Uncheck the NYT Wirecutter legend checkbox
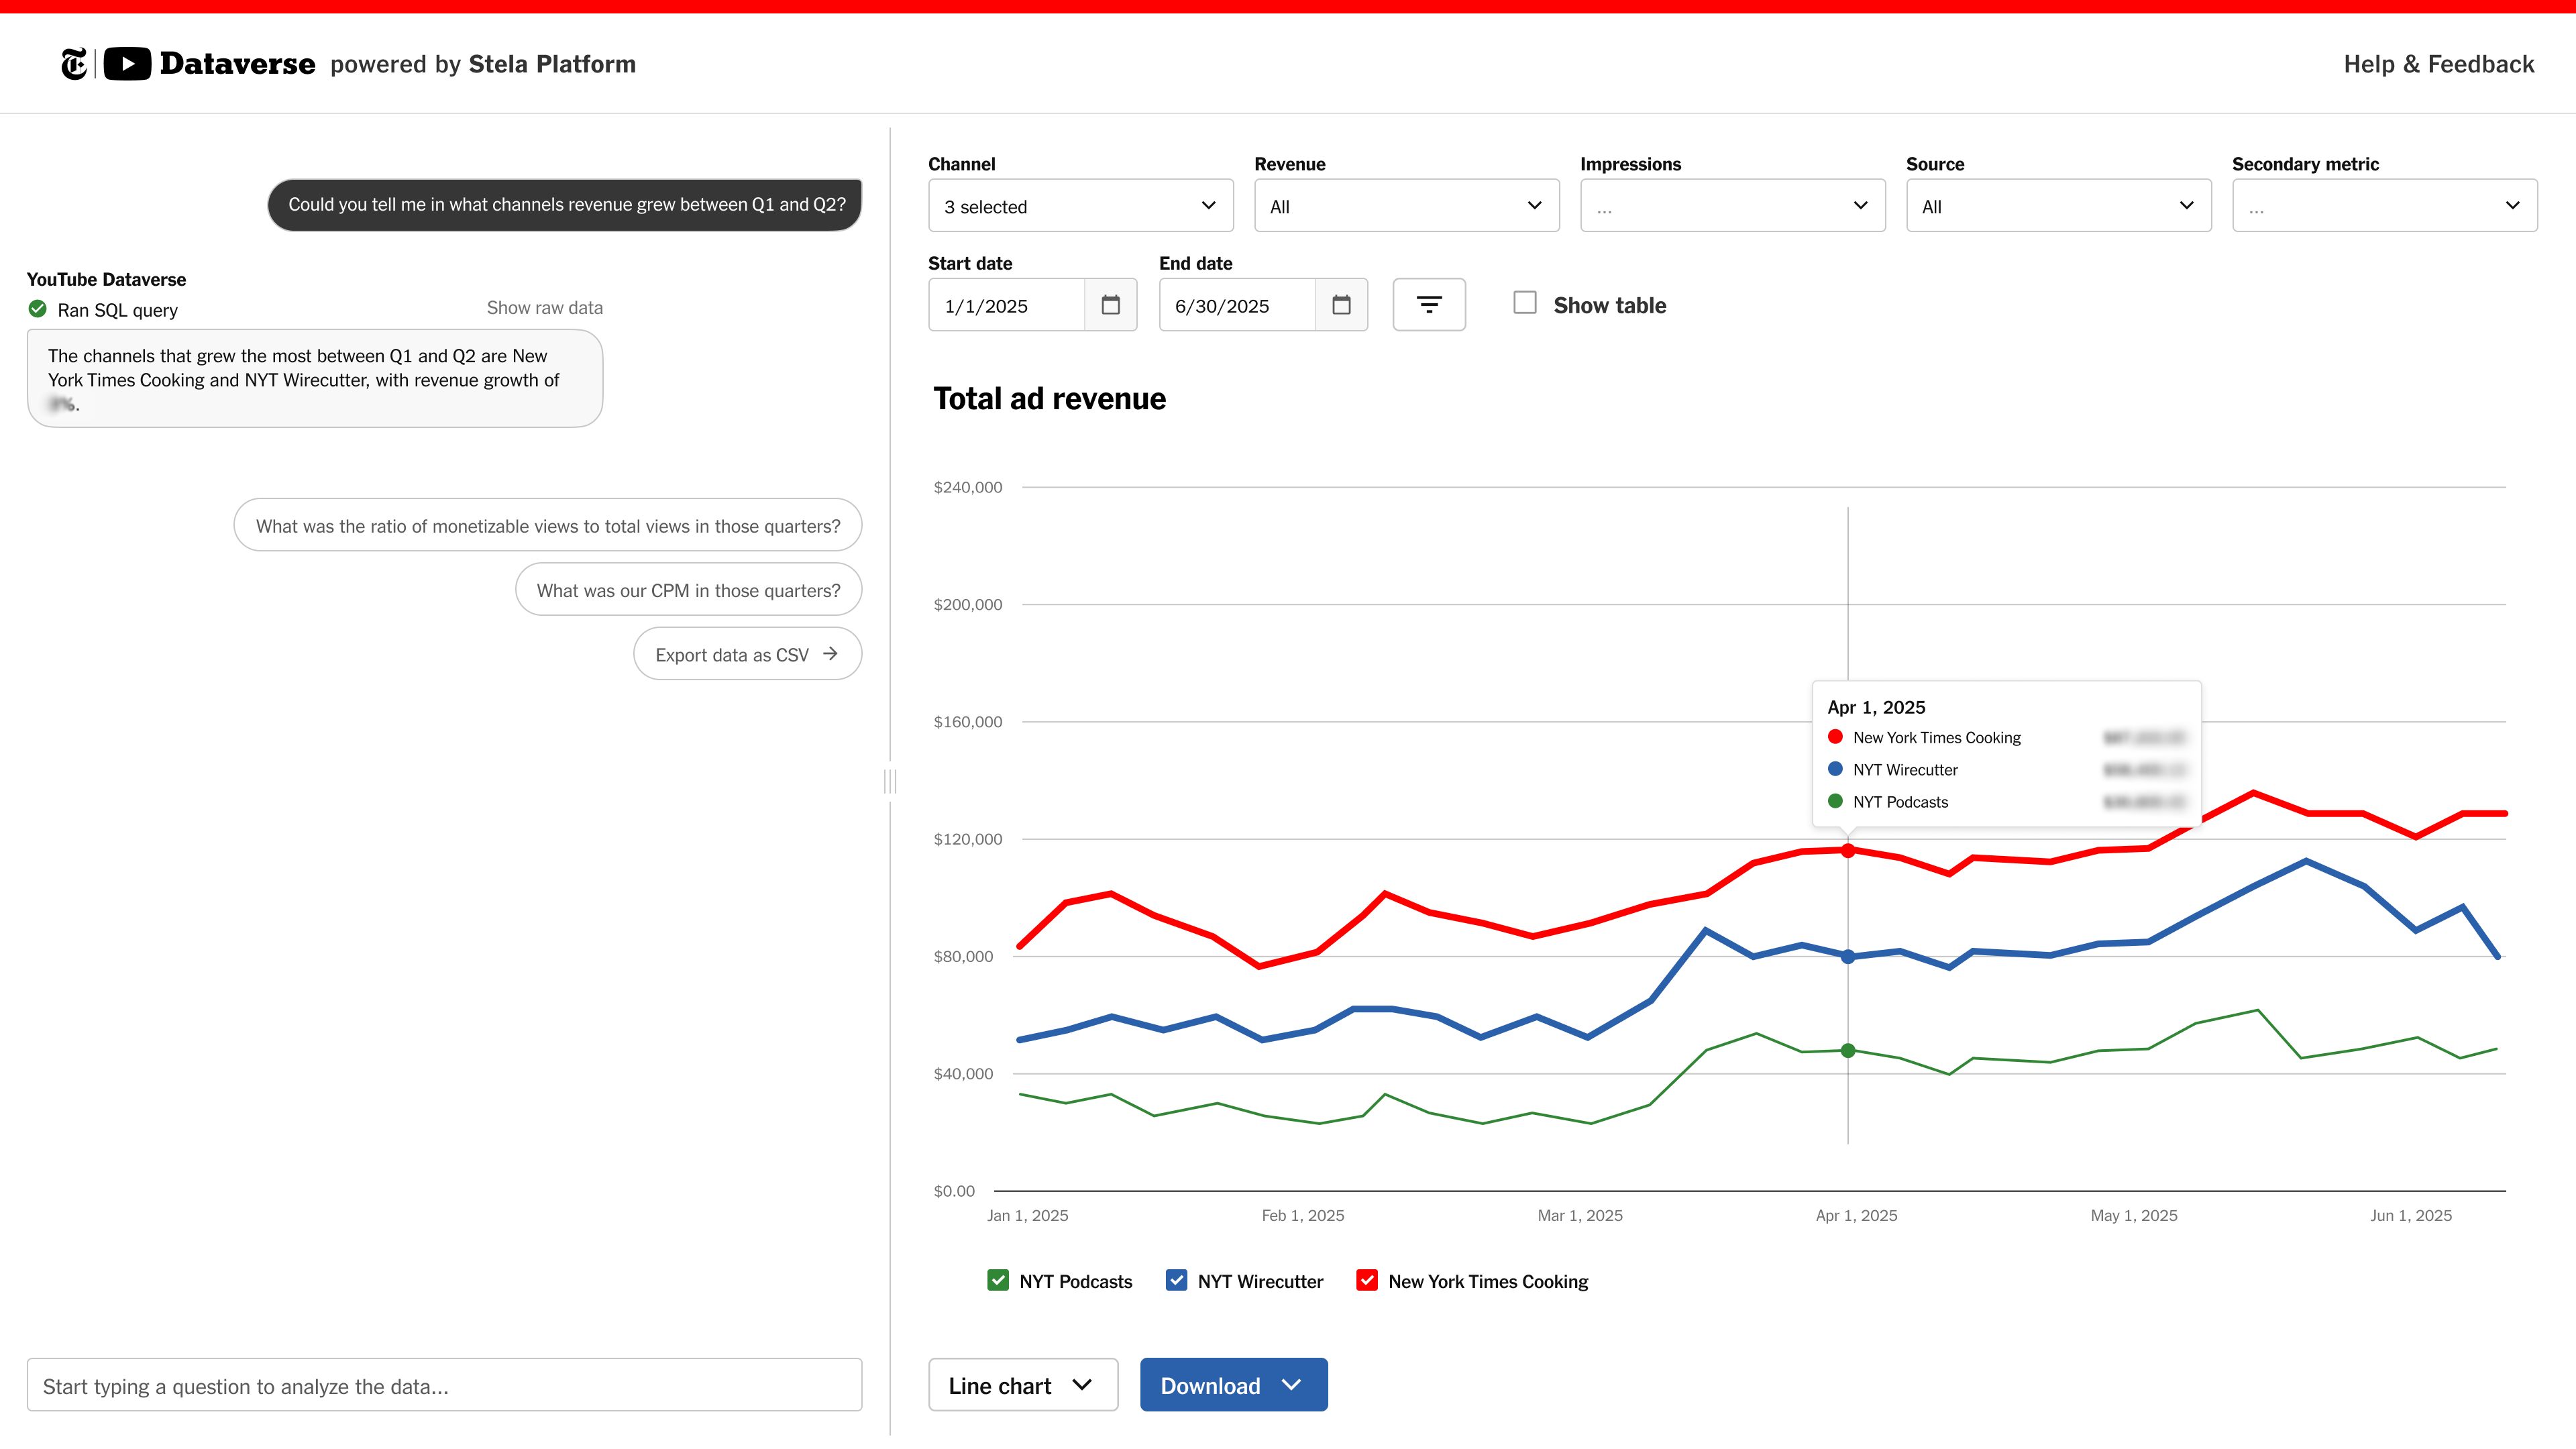This screenshot has width=2576, height=1449. click(1176, 1280)
